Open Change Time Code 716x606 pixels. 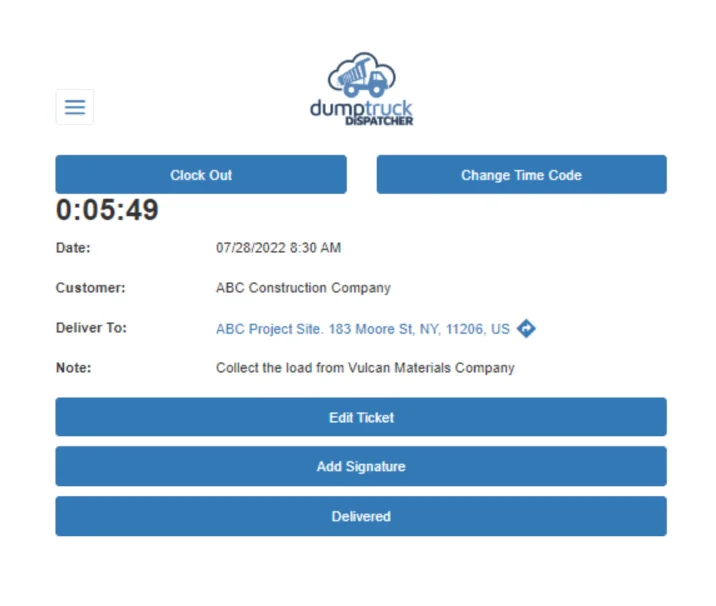(521, 175)
